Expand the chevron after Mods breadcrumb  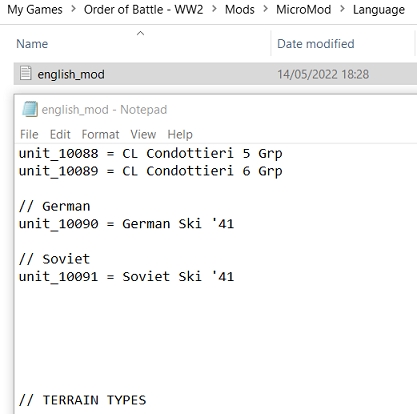pyautogui.click(x=266, y=9)
